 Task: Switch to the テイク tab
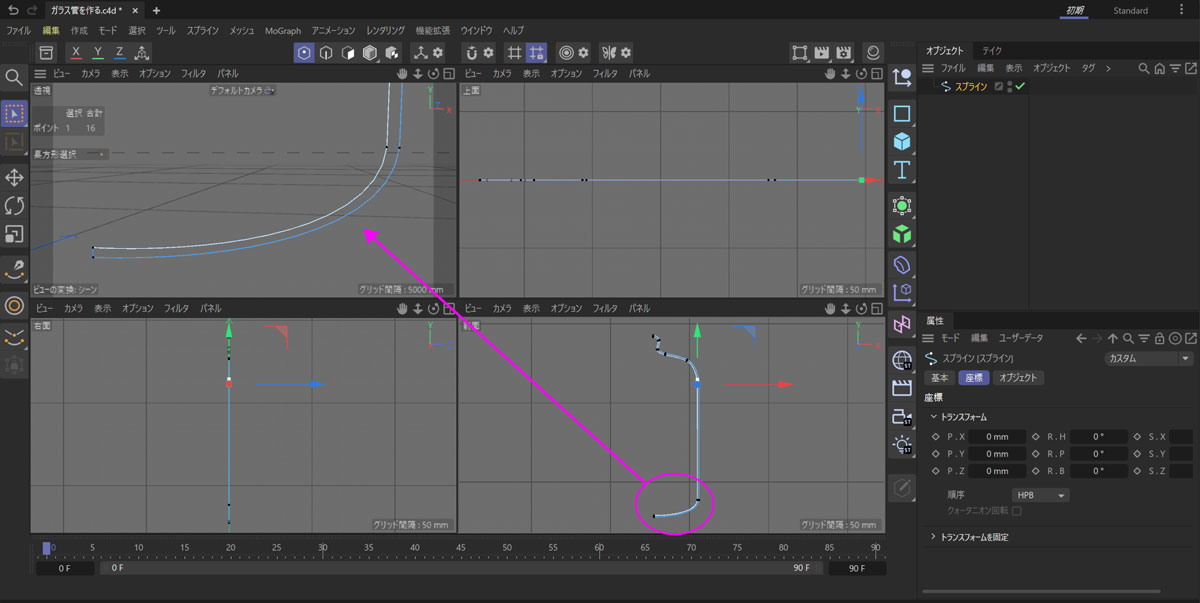(992, 50)
